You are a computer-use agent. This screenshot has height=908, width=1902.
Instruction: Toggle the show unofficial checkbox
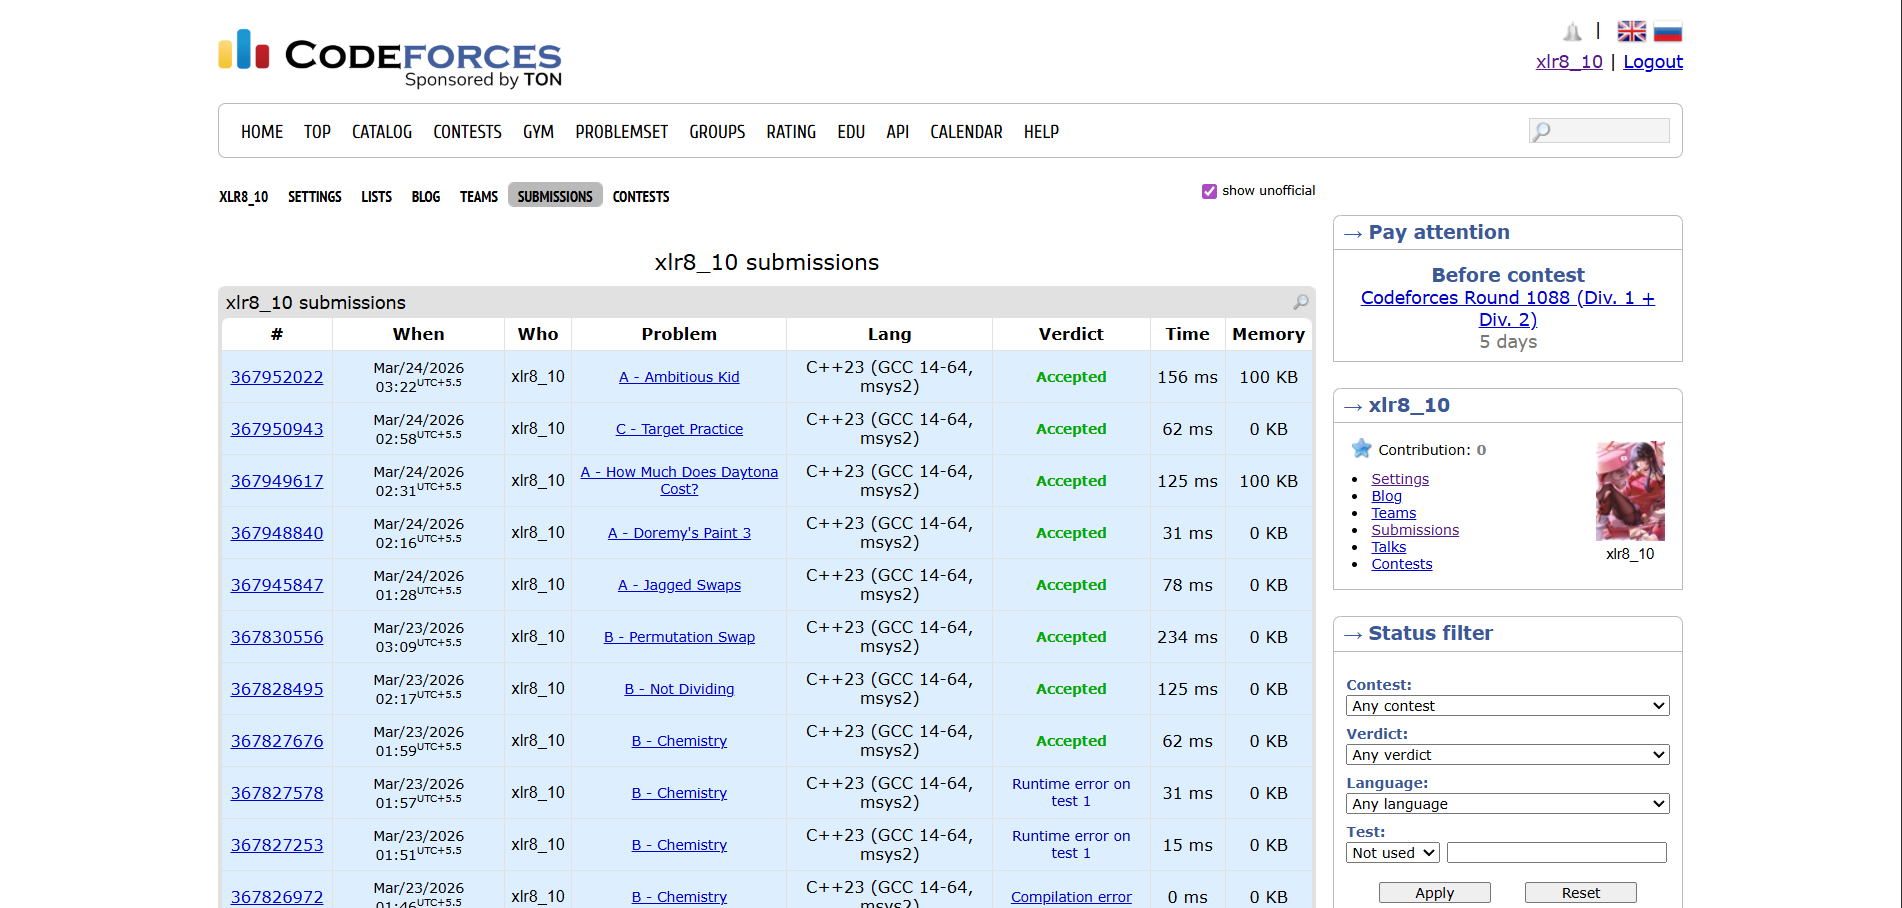click(x=1209, y=191)
